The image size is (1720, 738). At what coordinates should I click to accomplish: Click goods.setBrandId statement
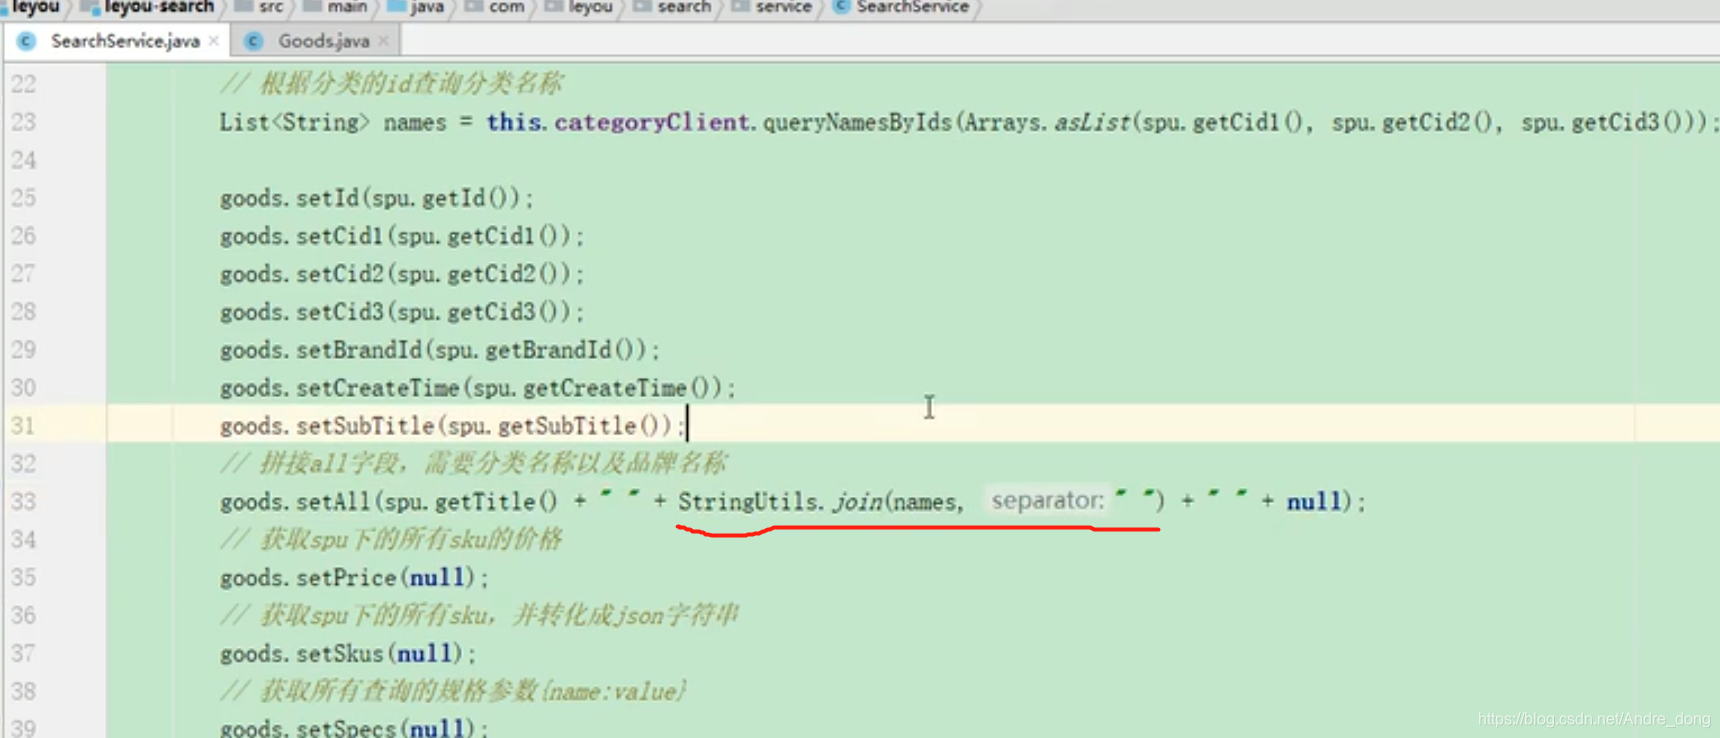(440, 350)
